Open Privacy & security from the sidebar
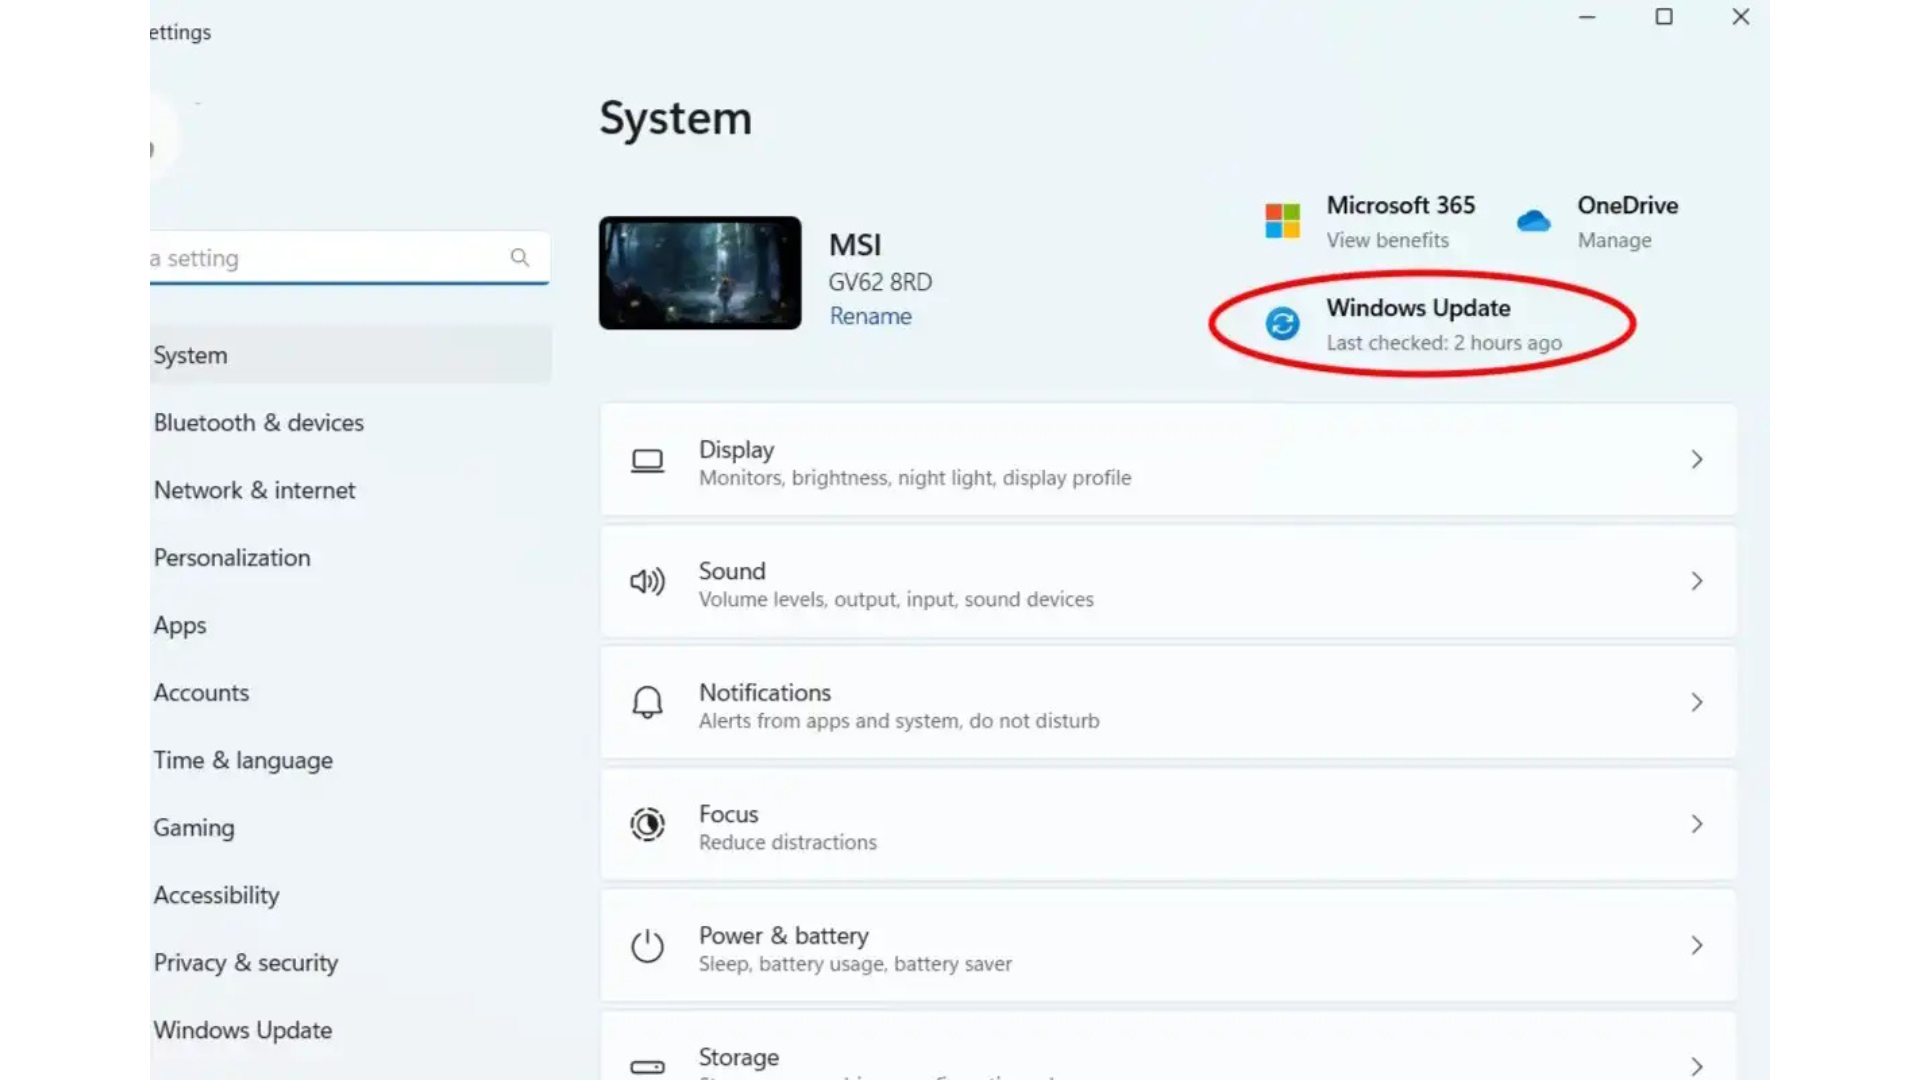Image resolution: width=1920 pixels, height=1080 pixels. coord(245,963)
